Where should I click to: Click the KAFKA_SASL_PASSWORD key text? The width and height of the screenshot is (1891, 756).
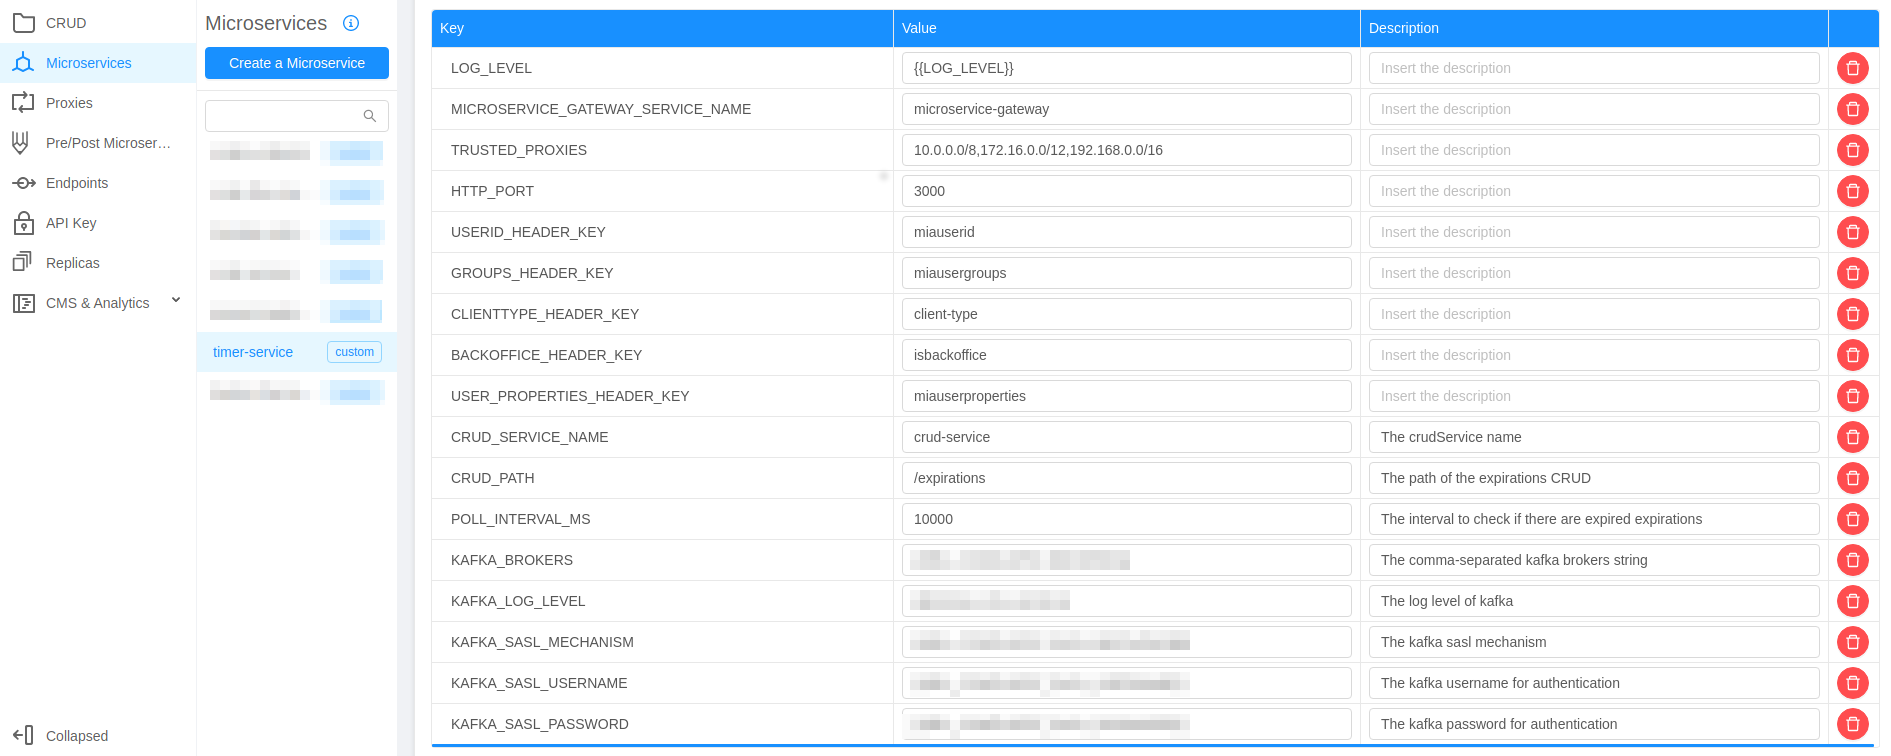pyautogui.click(x=540, y=724)
